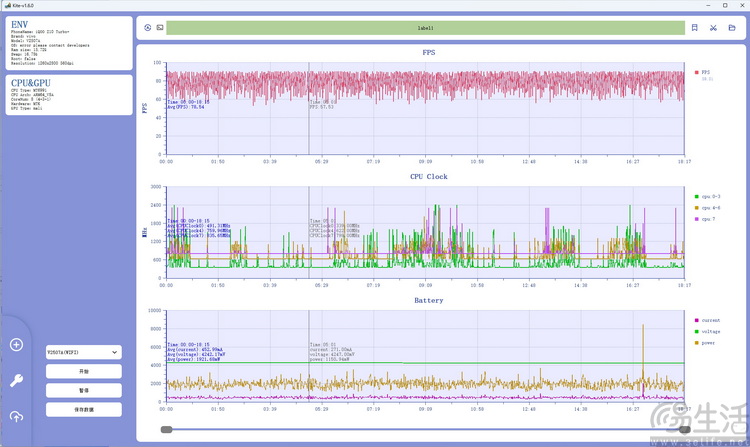Click the left handle of the time range slider
The width and height of the screenshot is (750, 447).
(x=166, y=430)
